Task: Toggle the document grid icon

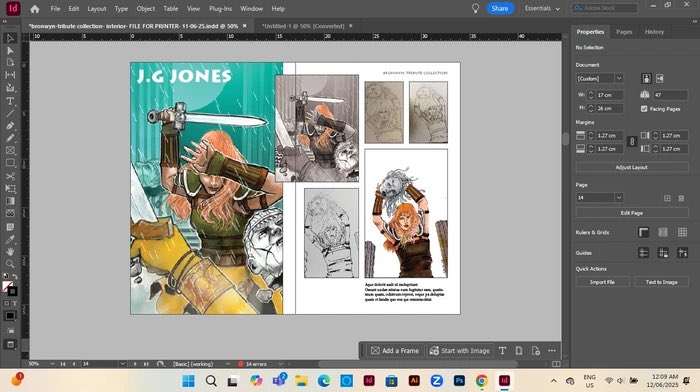Action: coord(683,232)
